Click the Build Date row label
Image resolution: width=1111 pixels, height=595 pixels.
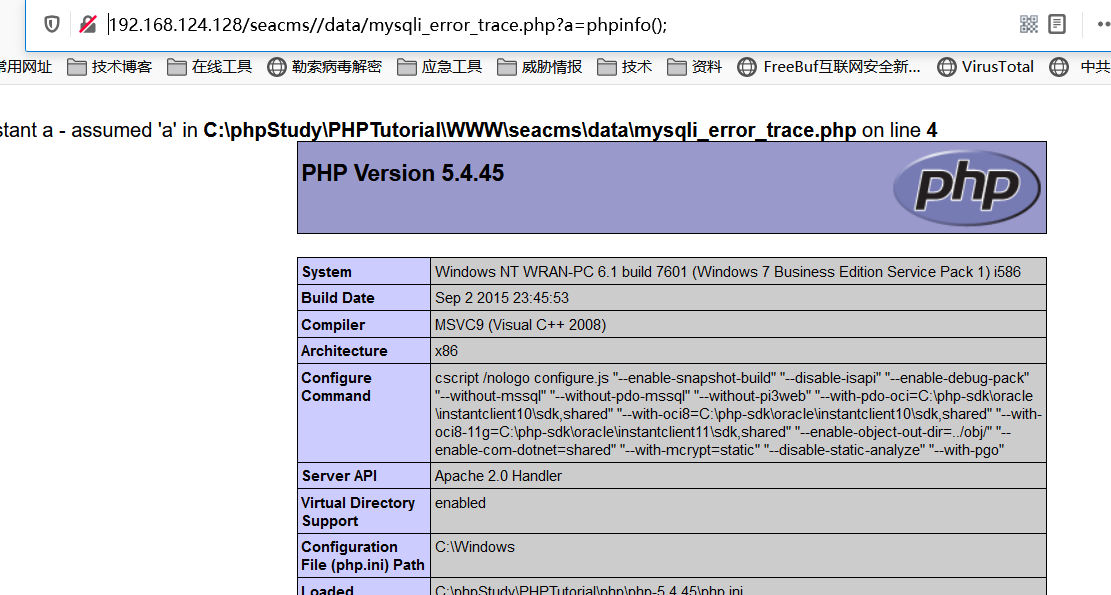(x=363, y=298)
